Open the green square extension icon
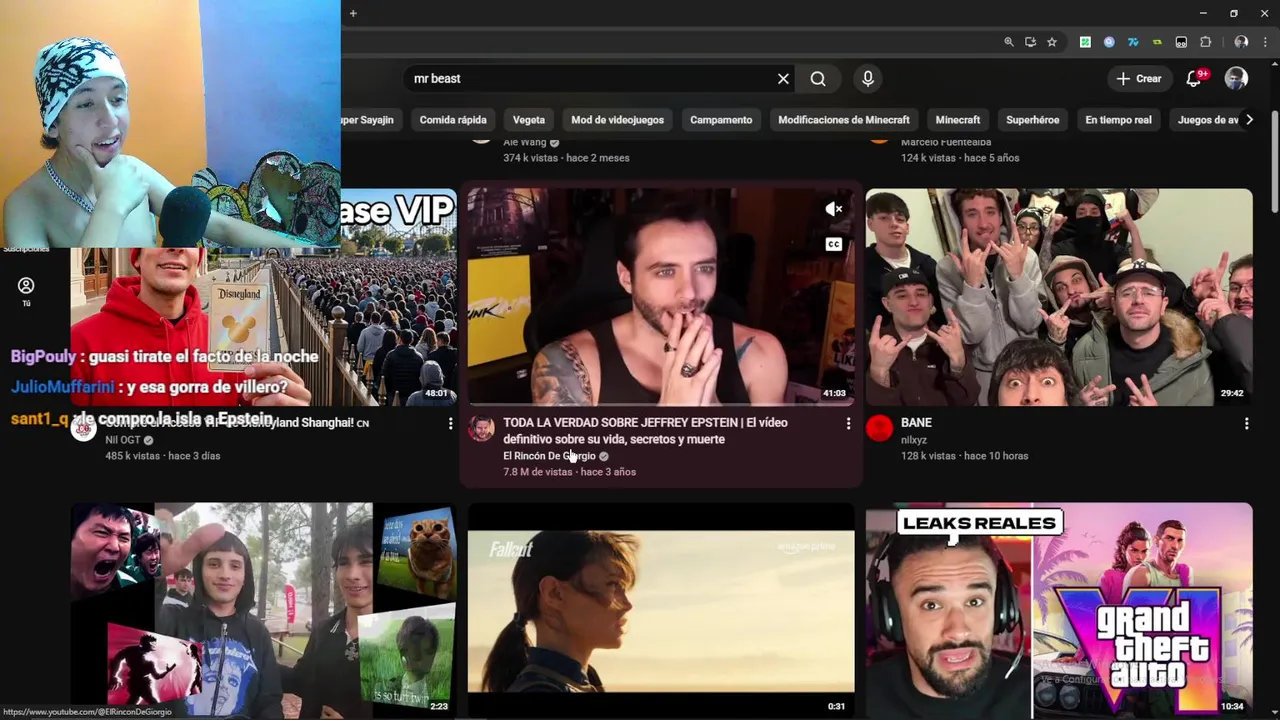The image size is (1280, 720). pos(1085,42)
